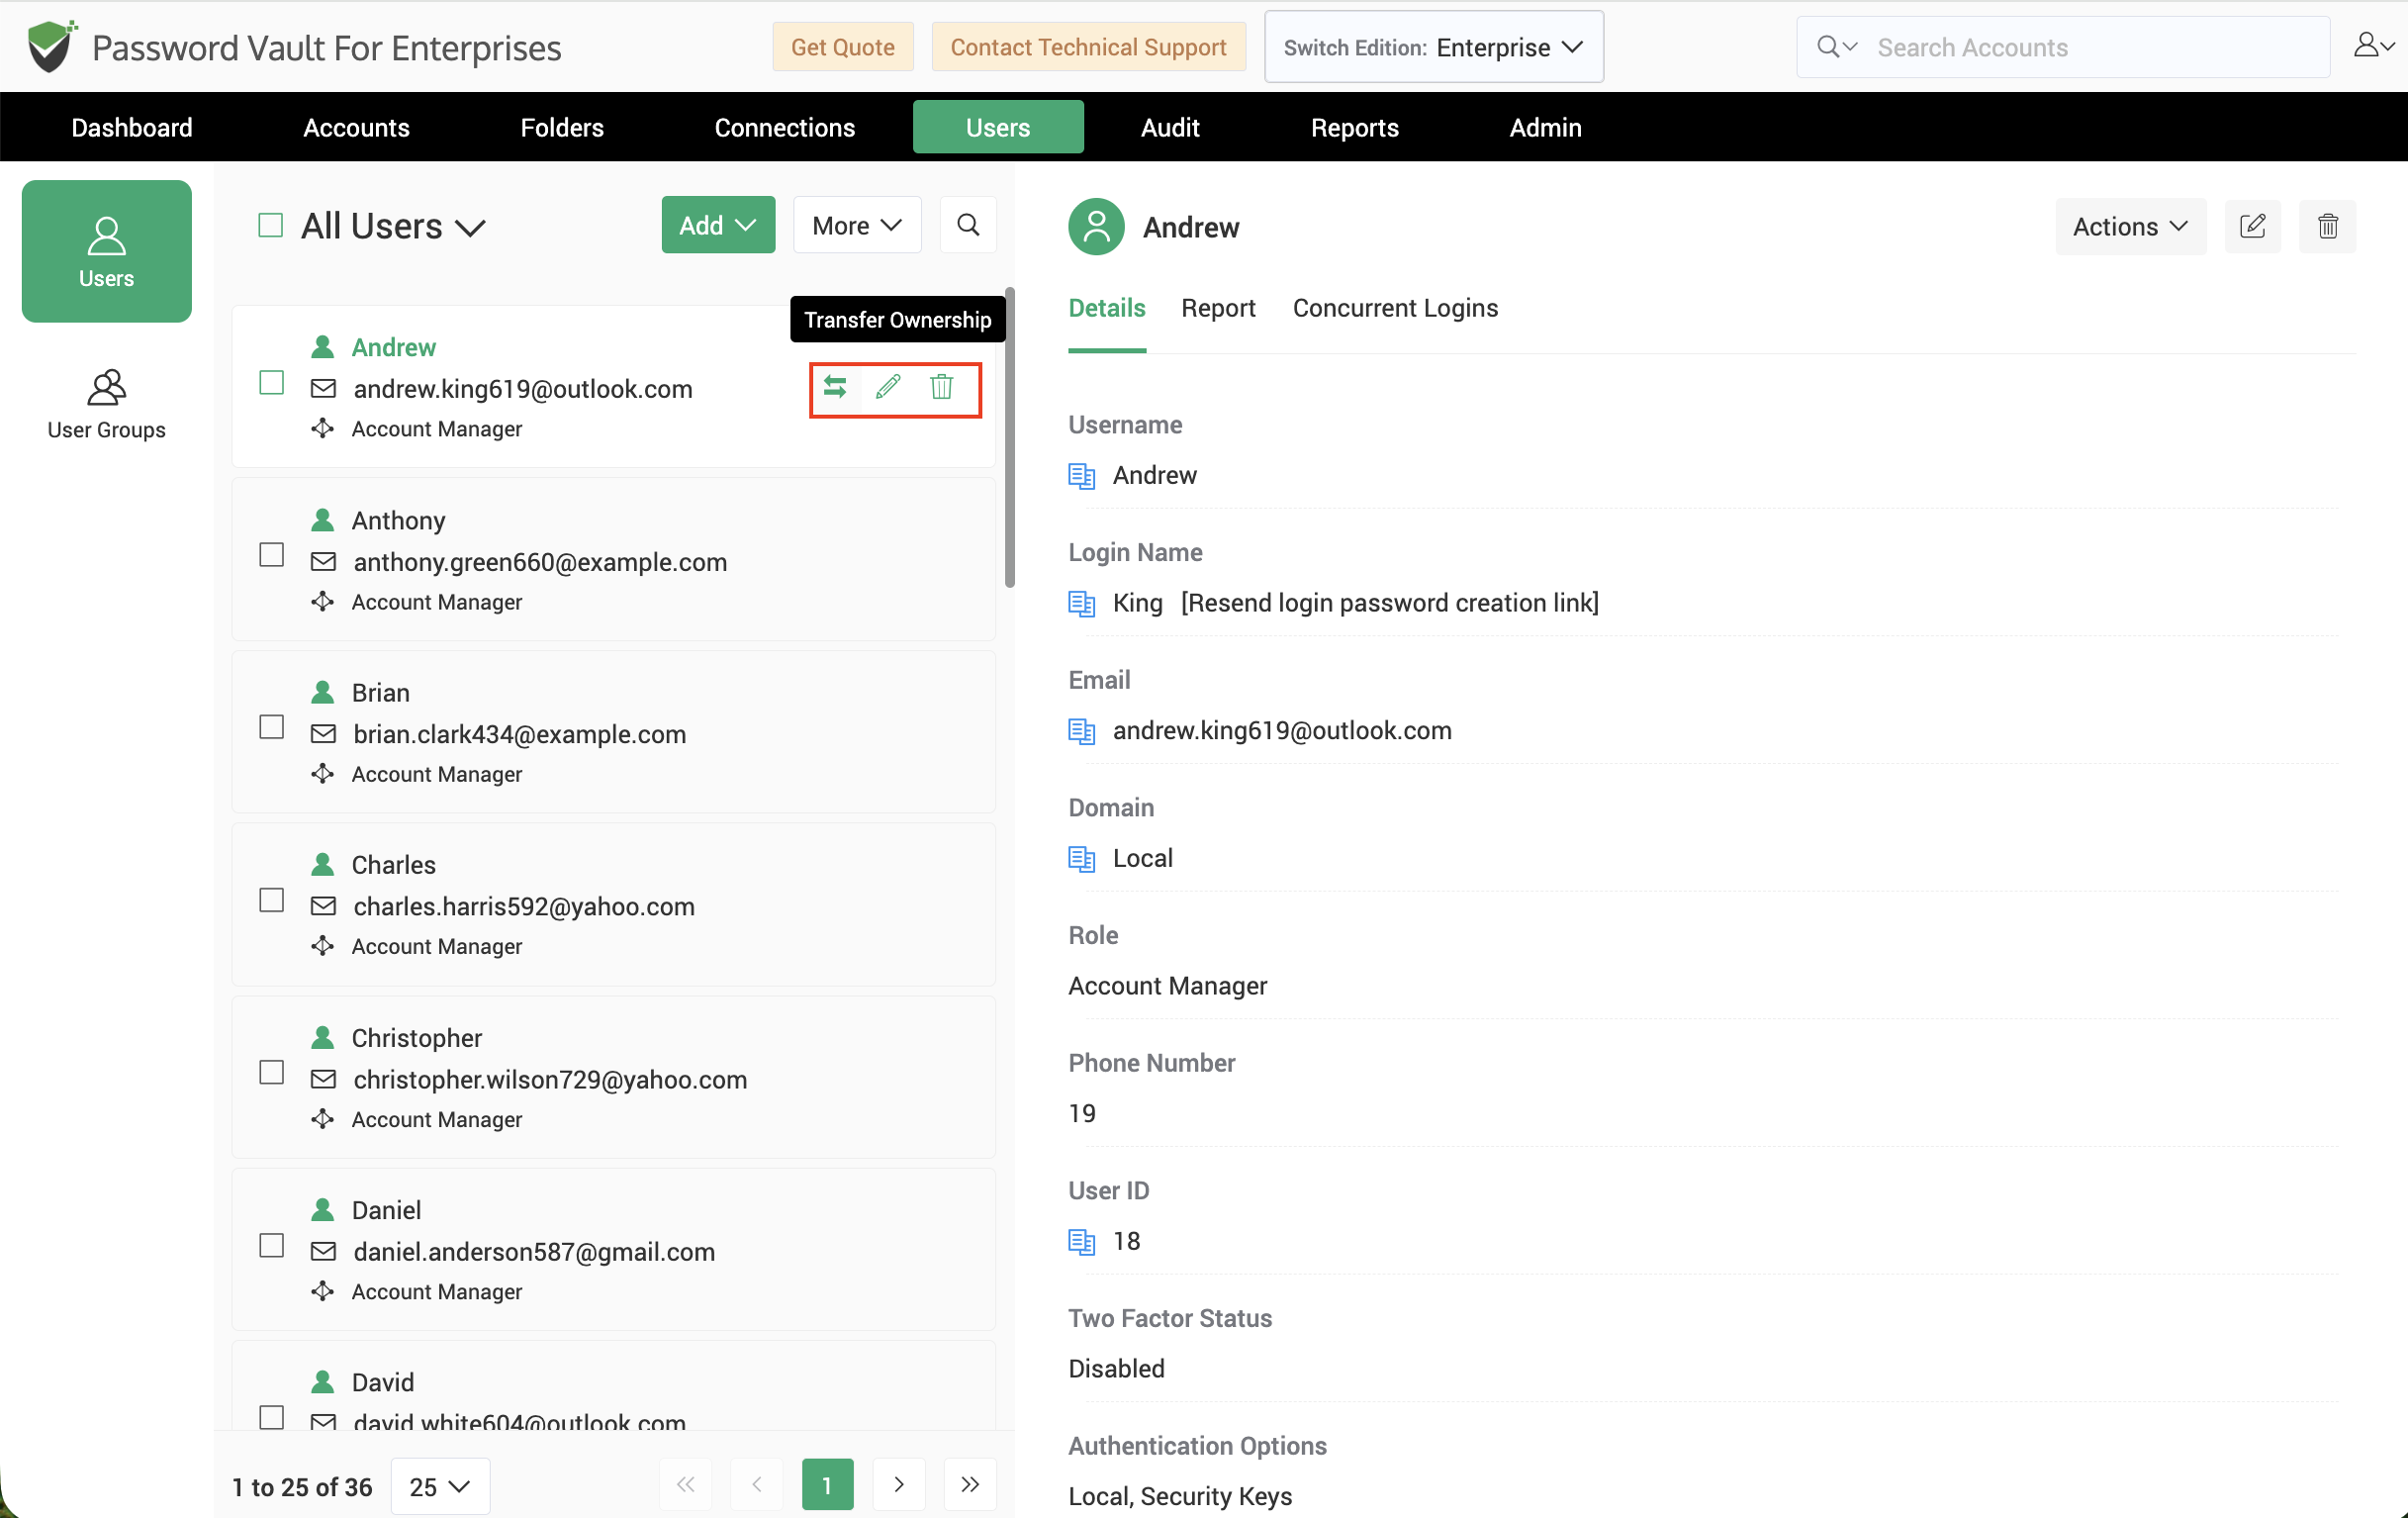Click delete trash icon in details header
This screenshot has height=1518, width=2408.
[2327, 226]
